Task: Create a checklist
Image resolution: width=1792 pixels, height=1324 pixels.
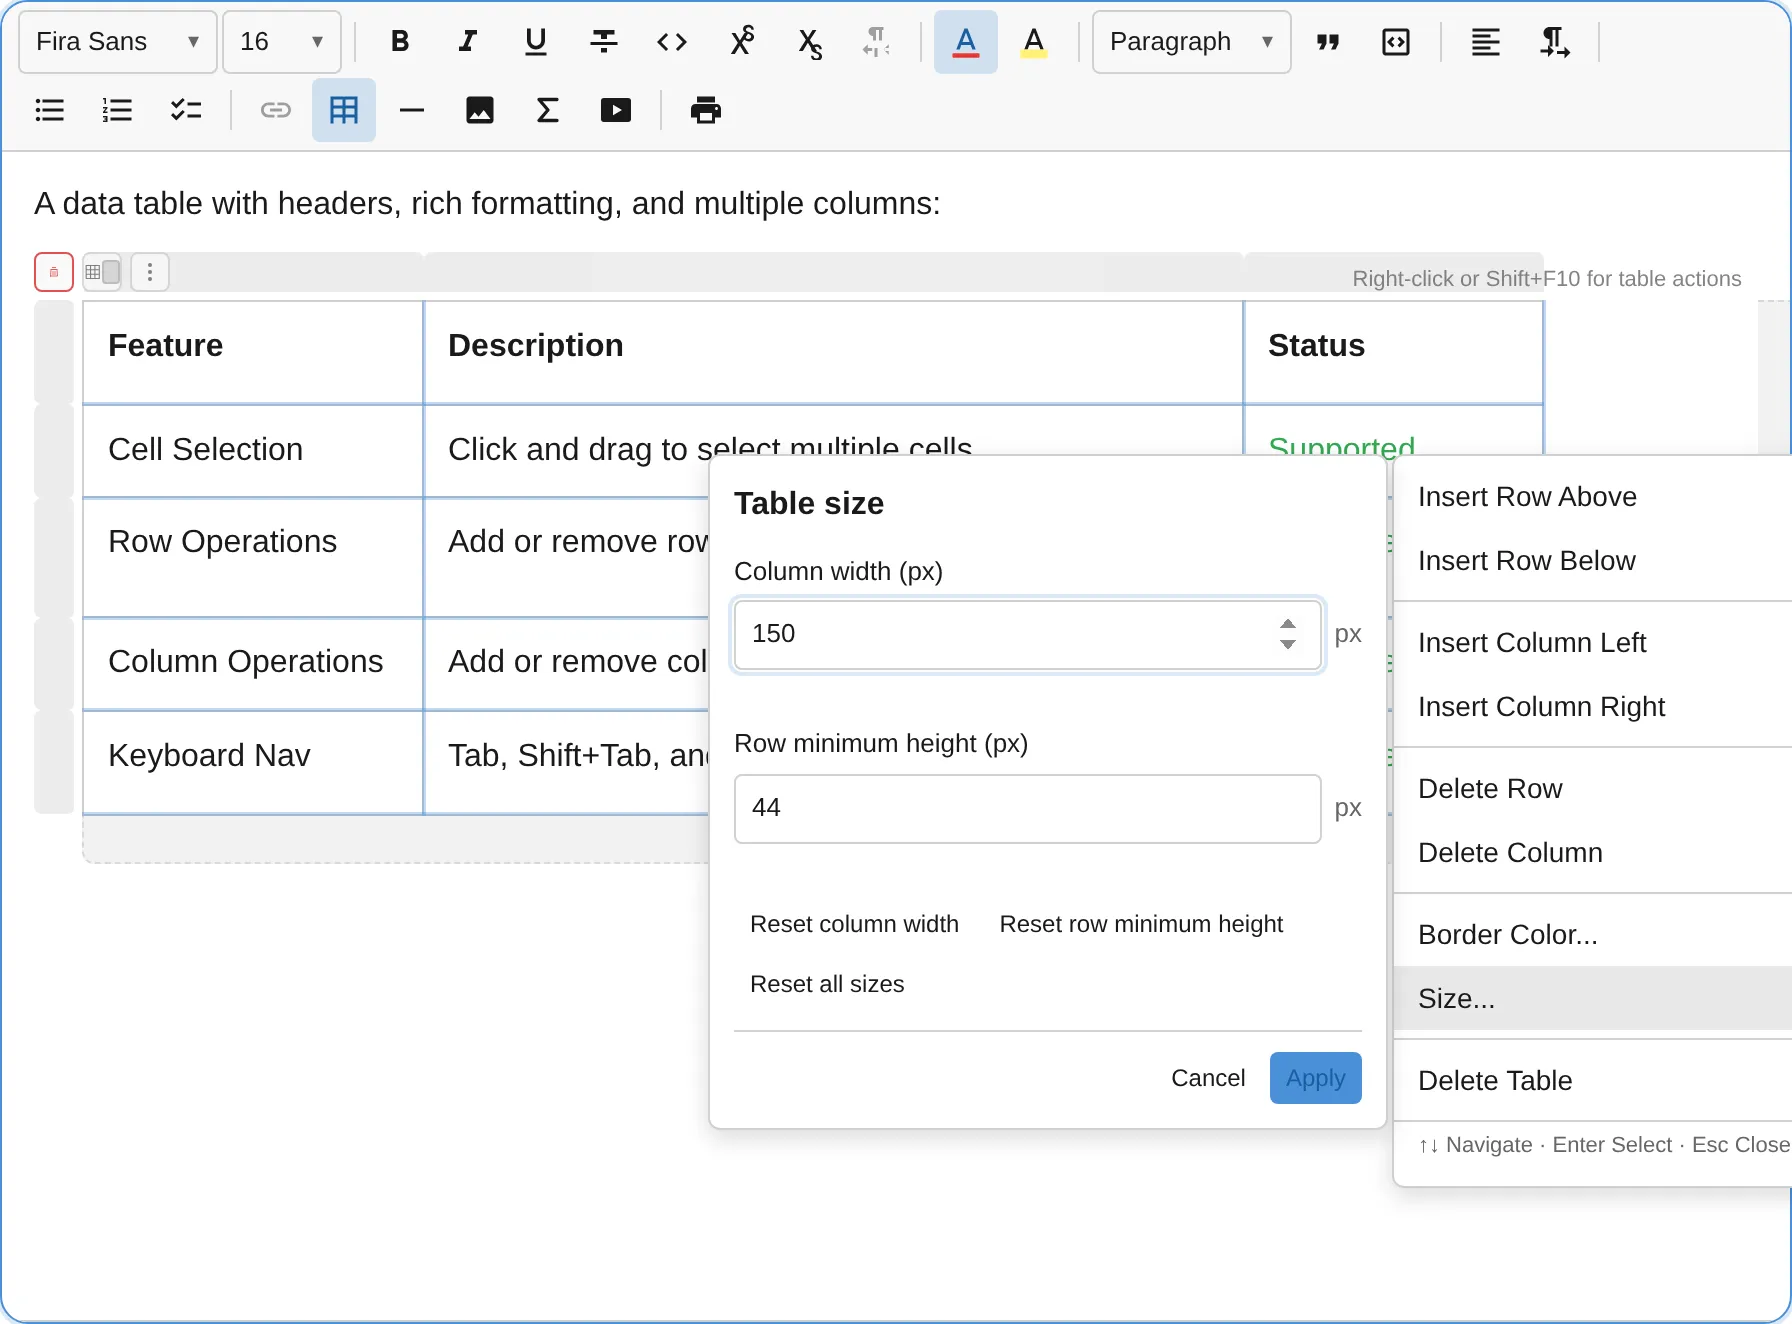Action: click(x=186, y=110)
